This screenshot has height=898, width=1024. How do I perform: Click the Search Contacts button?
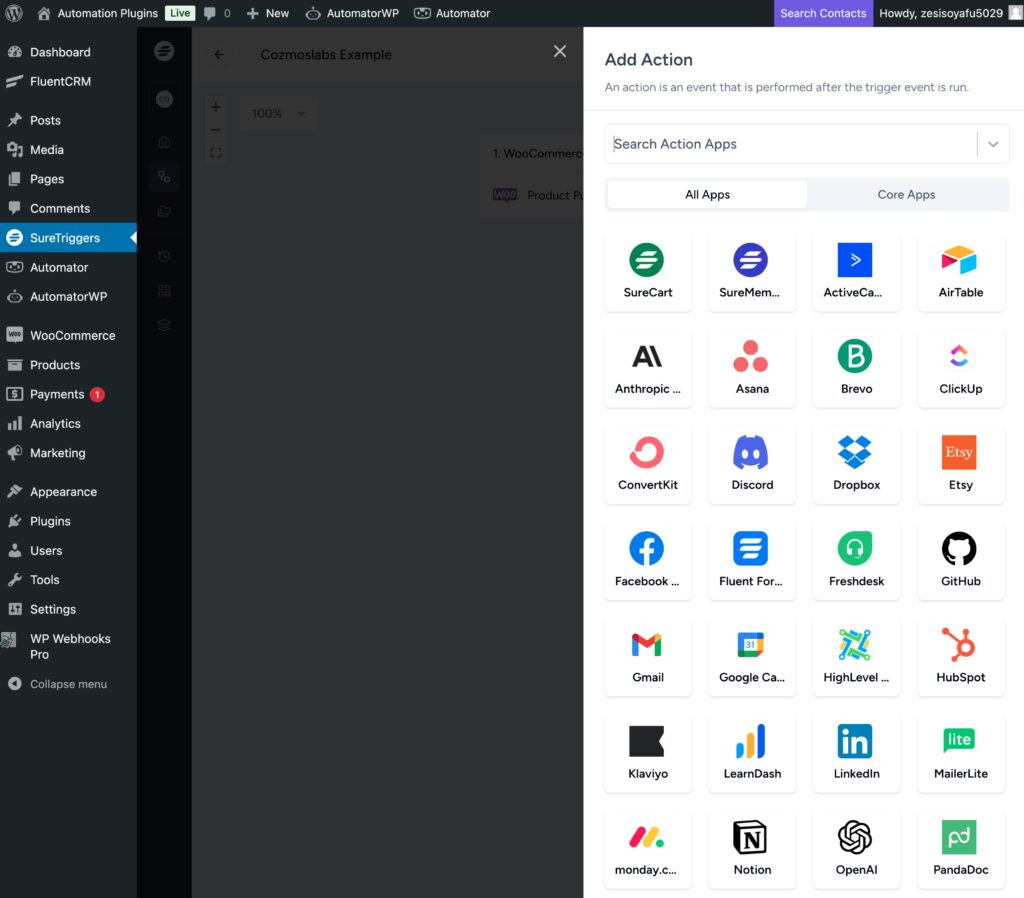point(823,13)
